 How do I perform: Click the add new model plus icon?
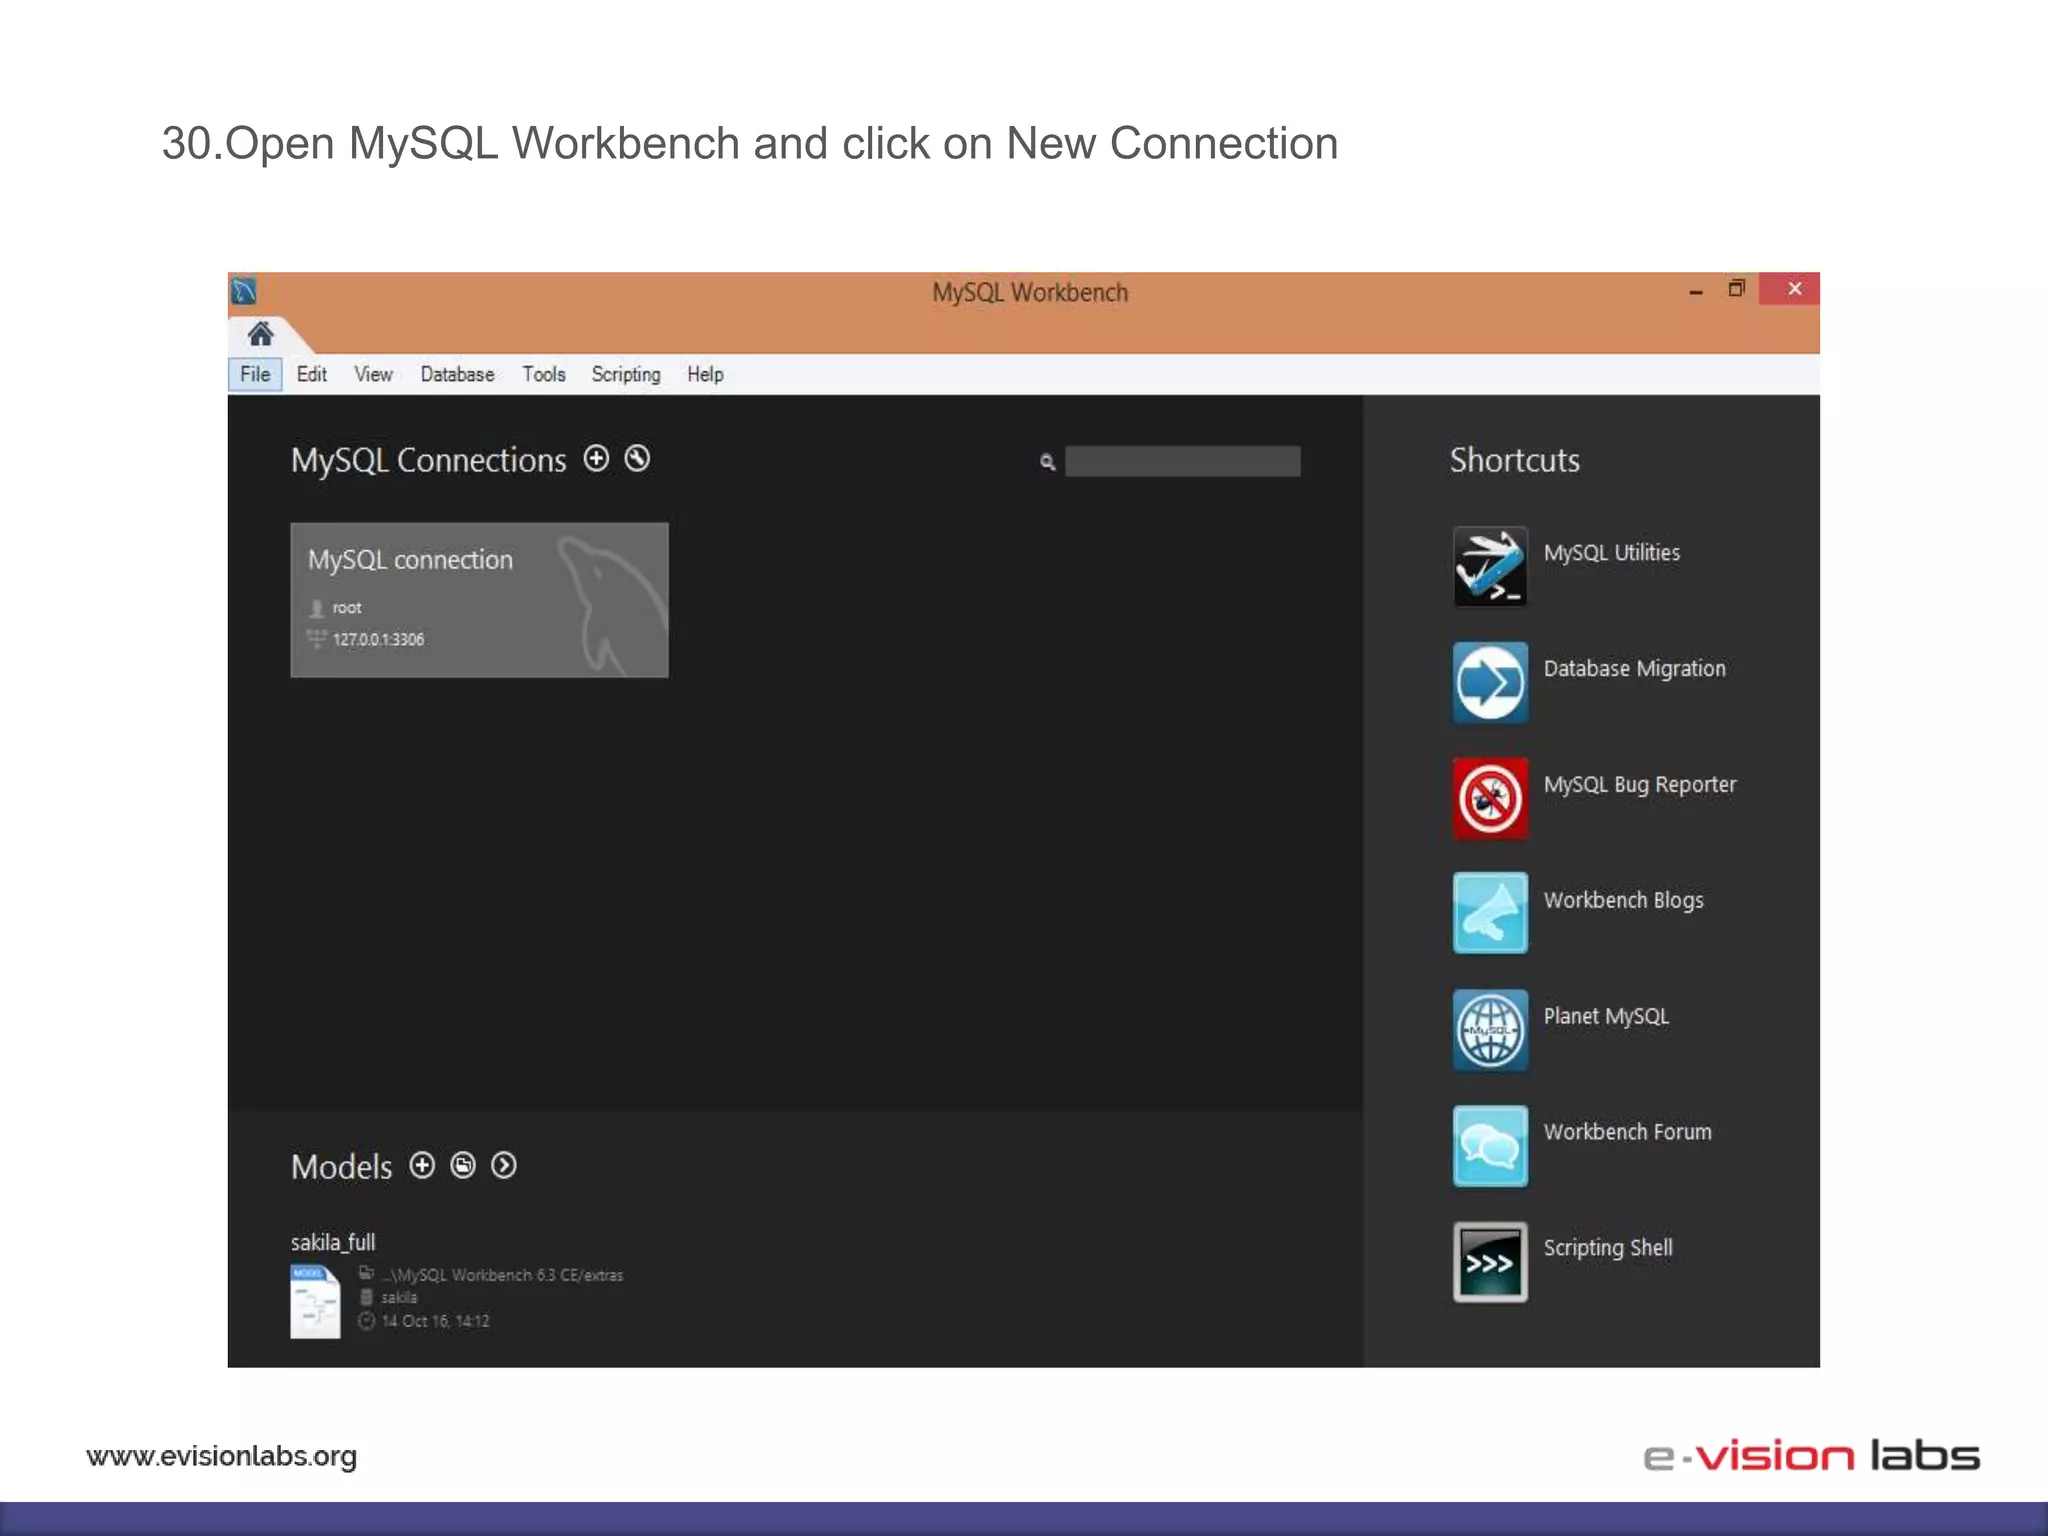click(422, 1166)
